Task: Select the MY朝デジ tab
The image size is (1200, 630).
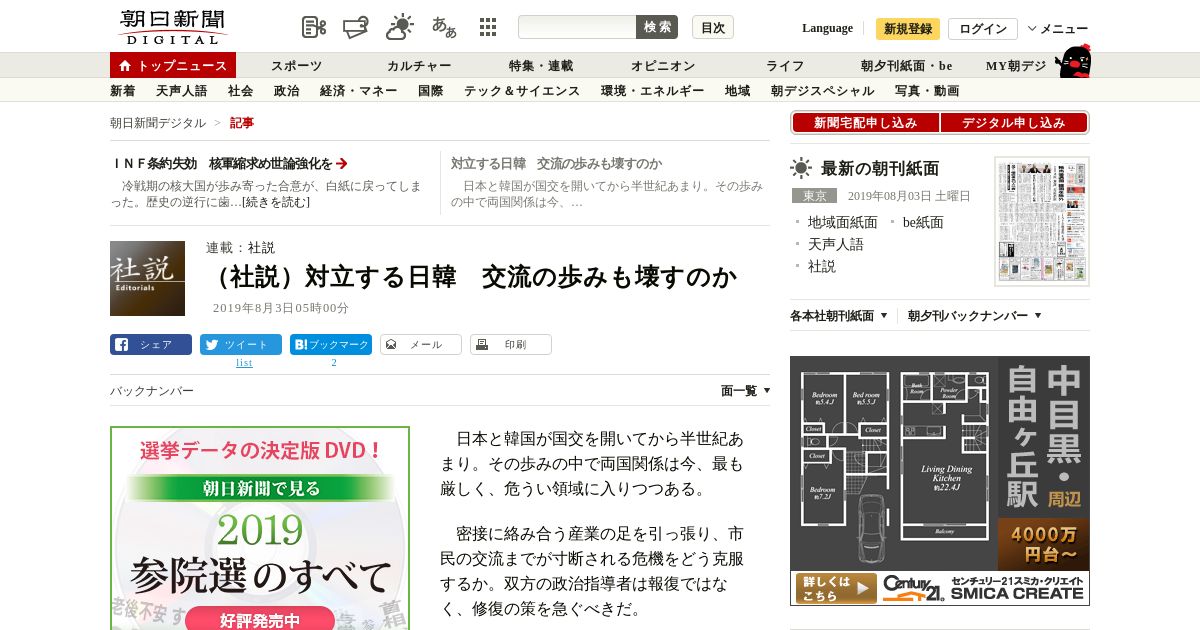Action: pyautogui.click(x=1016, y=66)
